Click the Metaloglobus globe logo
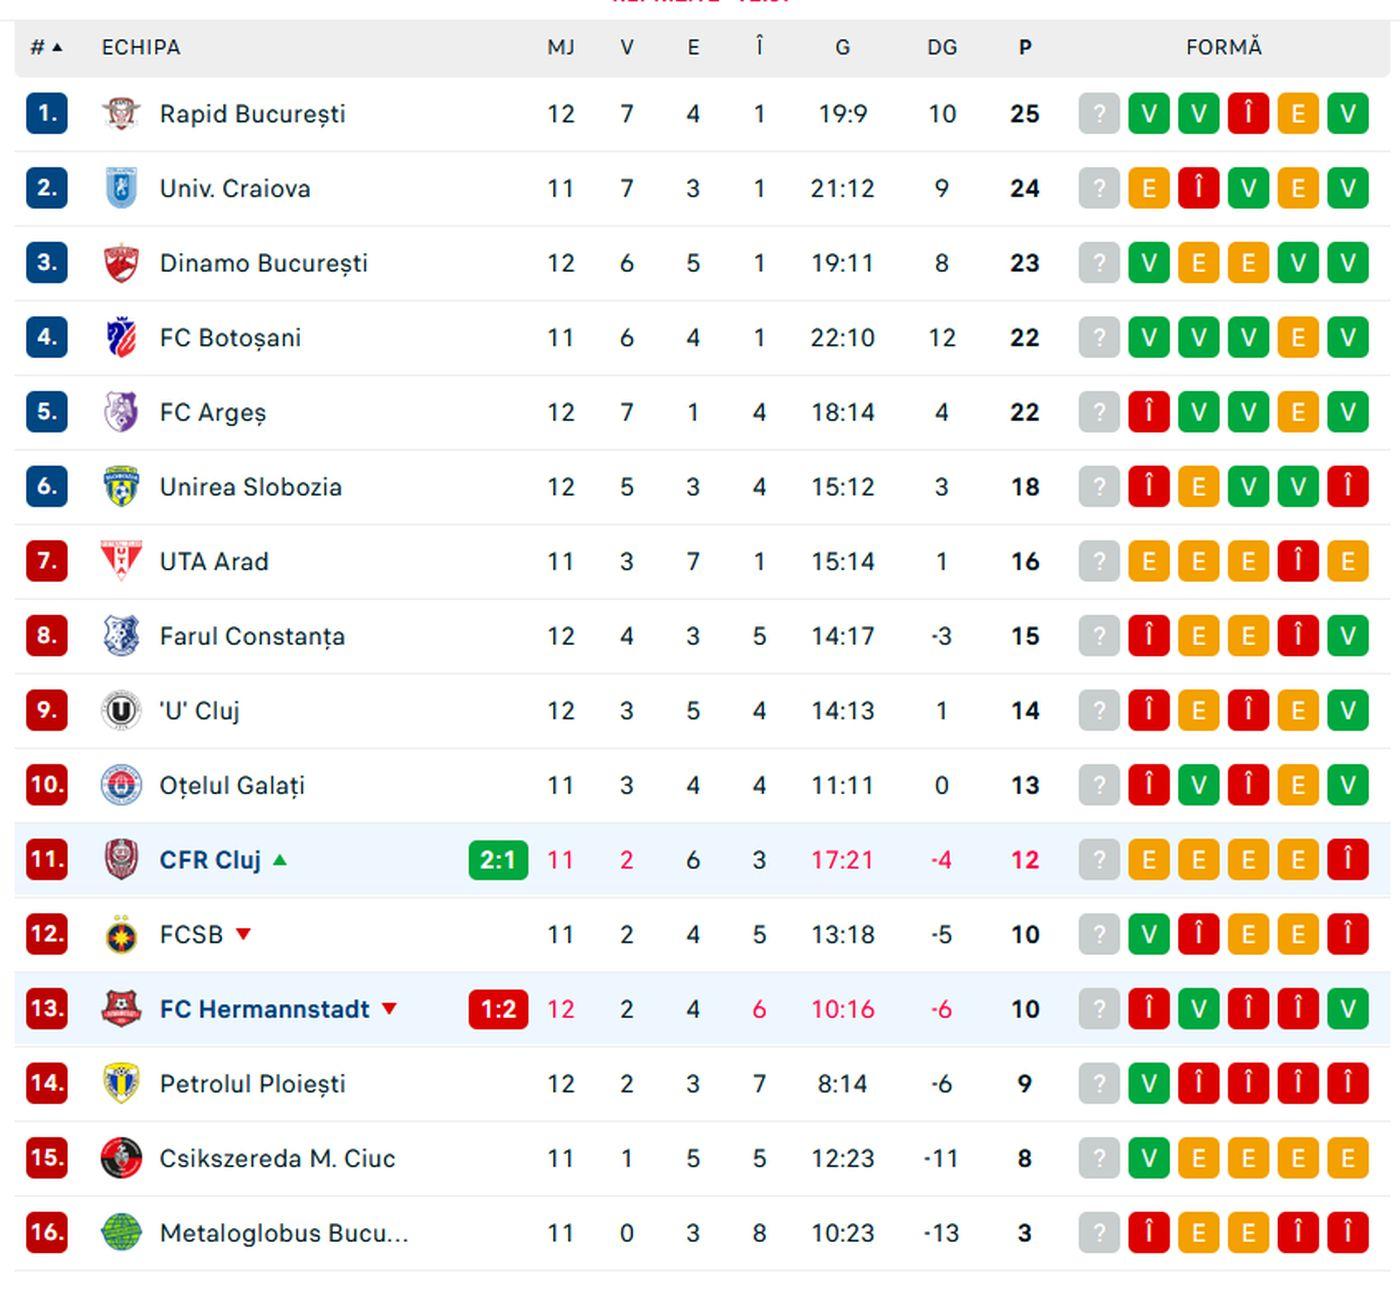This screenshot has height=1291, width=1400. click(x=121, y=1233)
